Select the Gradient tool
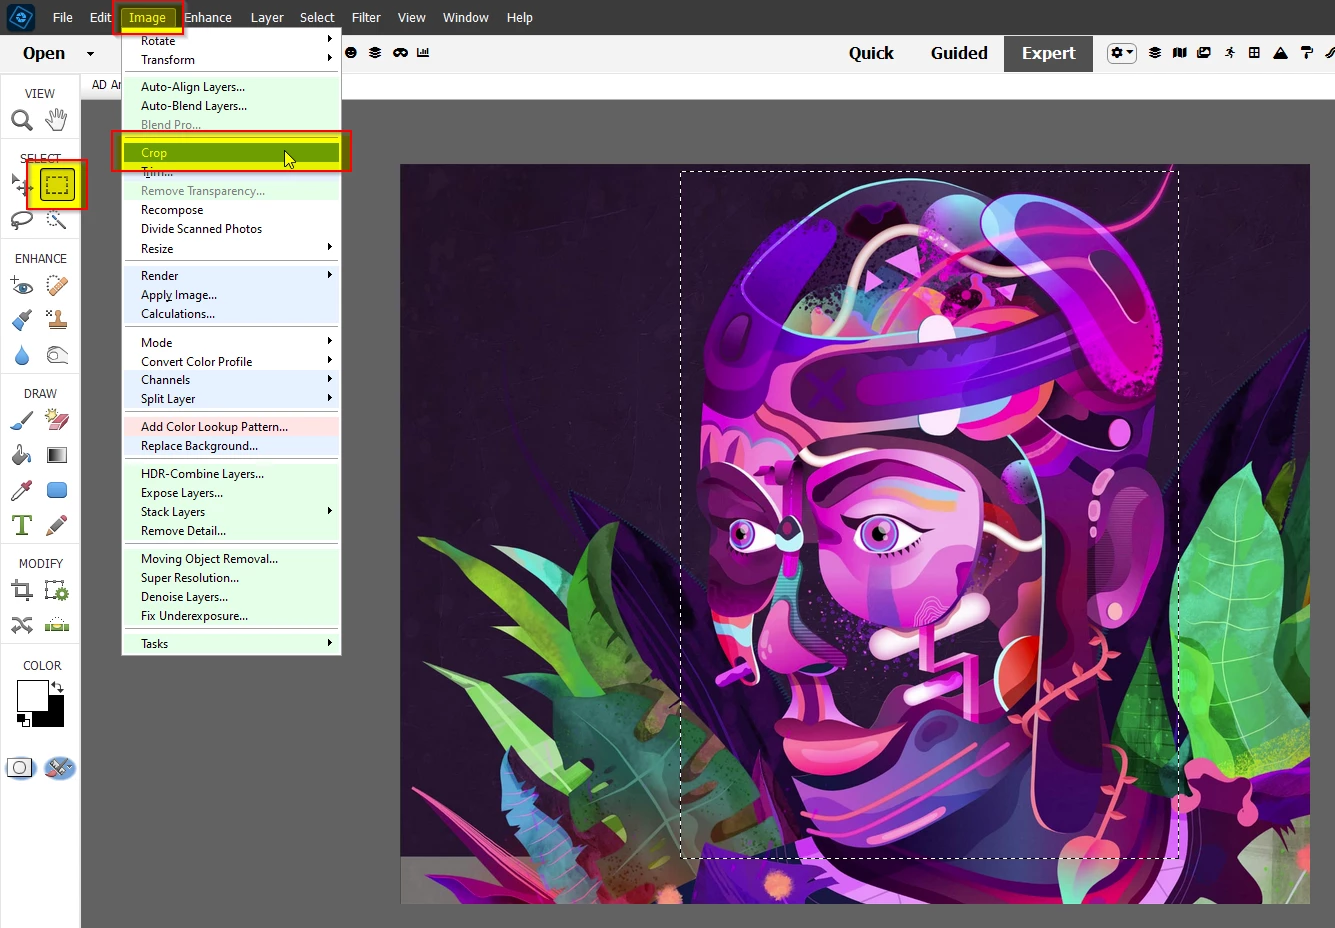Image resolution: width=1335 pixels, height=928 pixels. (x=57, y=455)
